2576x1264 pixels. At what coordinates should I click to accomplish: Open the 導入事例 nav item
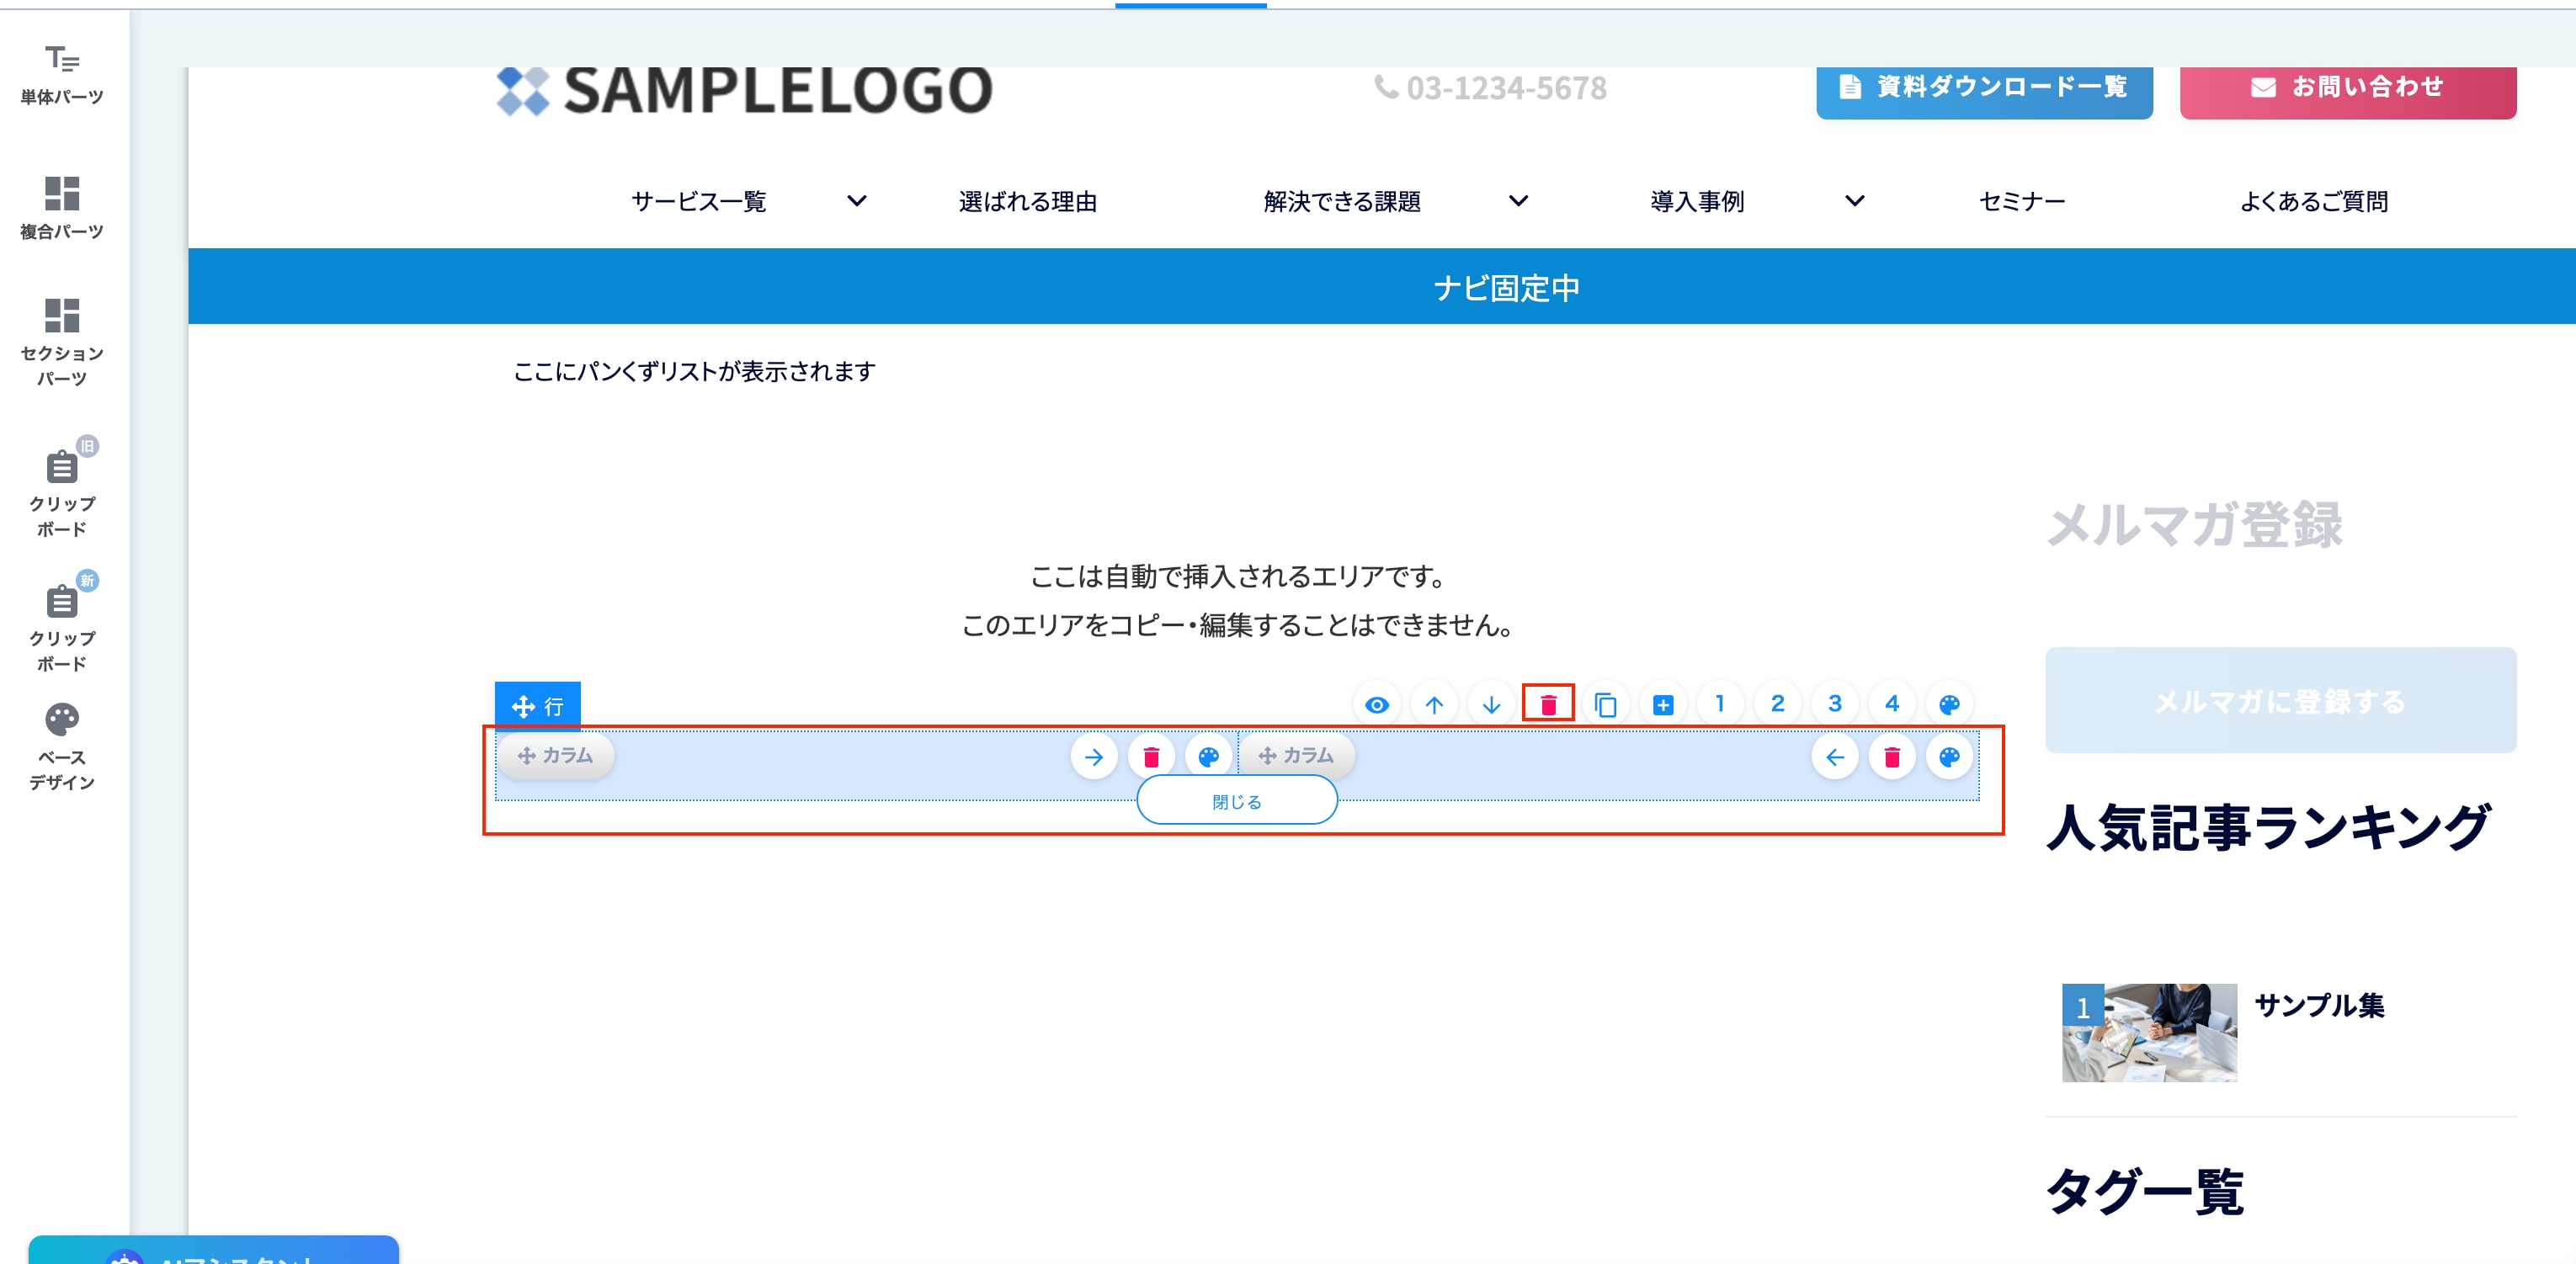click(x=1697, y=201)
